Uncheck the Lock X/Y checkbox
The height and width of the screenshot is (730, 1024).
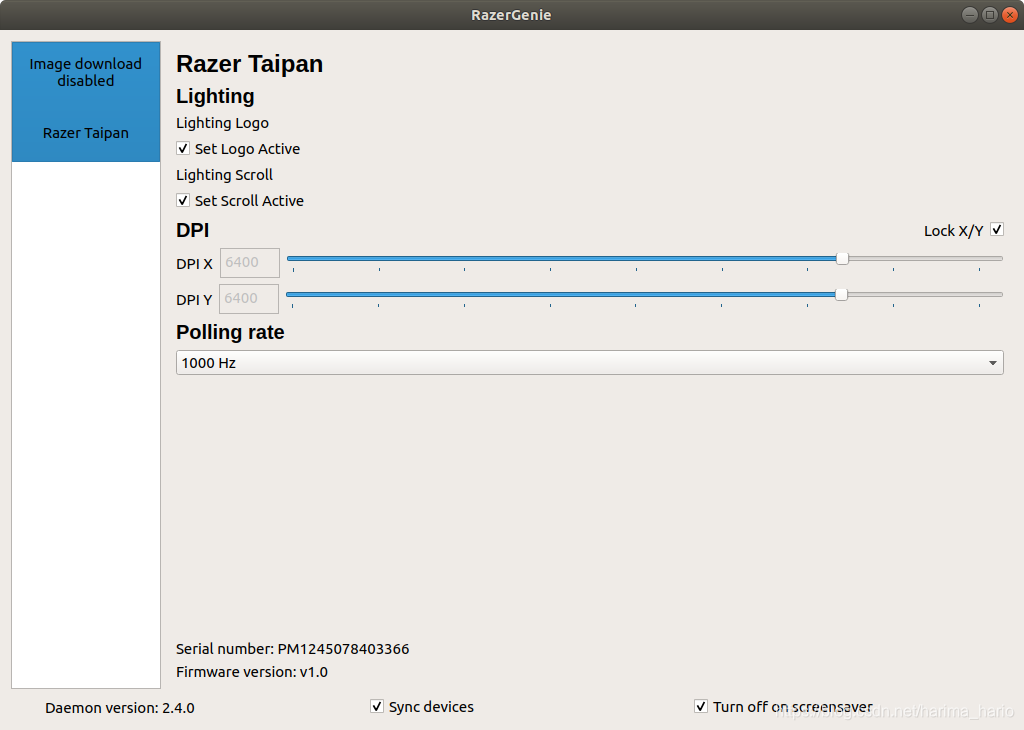[997, 230]
